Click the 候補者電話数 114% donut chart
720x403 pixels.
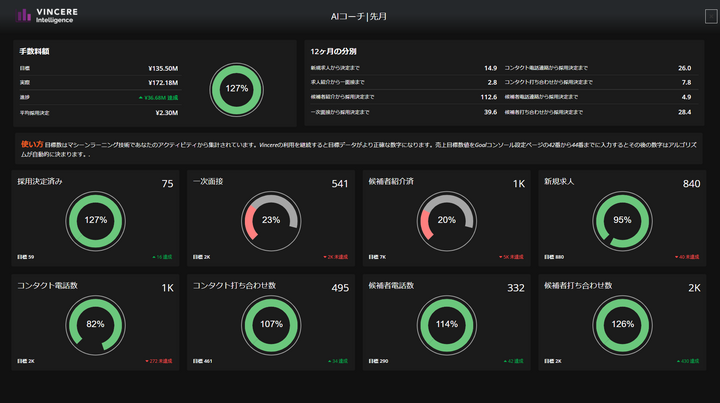click(x=446, y=324)
